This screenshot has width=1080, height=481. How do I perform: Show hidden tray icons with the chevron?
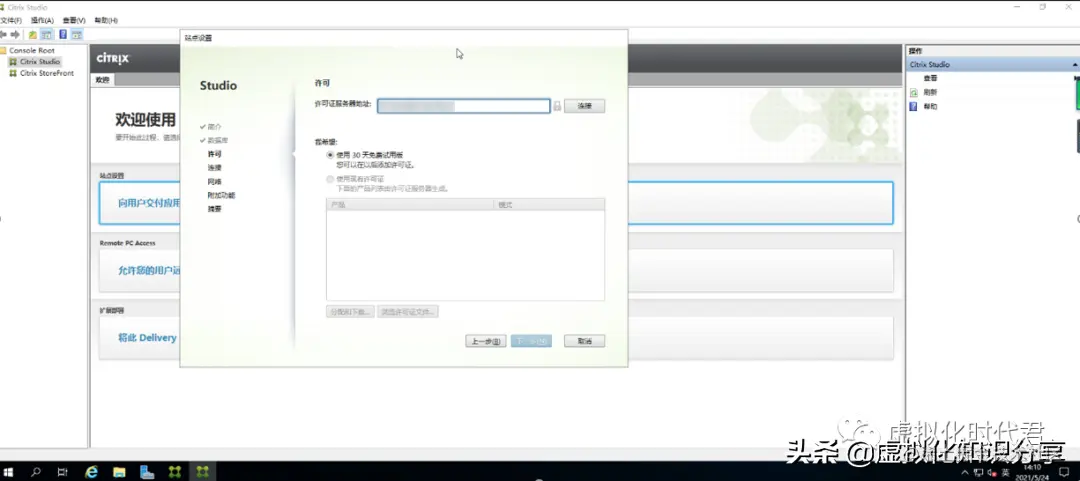point(966,473)
